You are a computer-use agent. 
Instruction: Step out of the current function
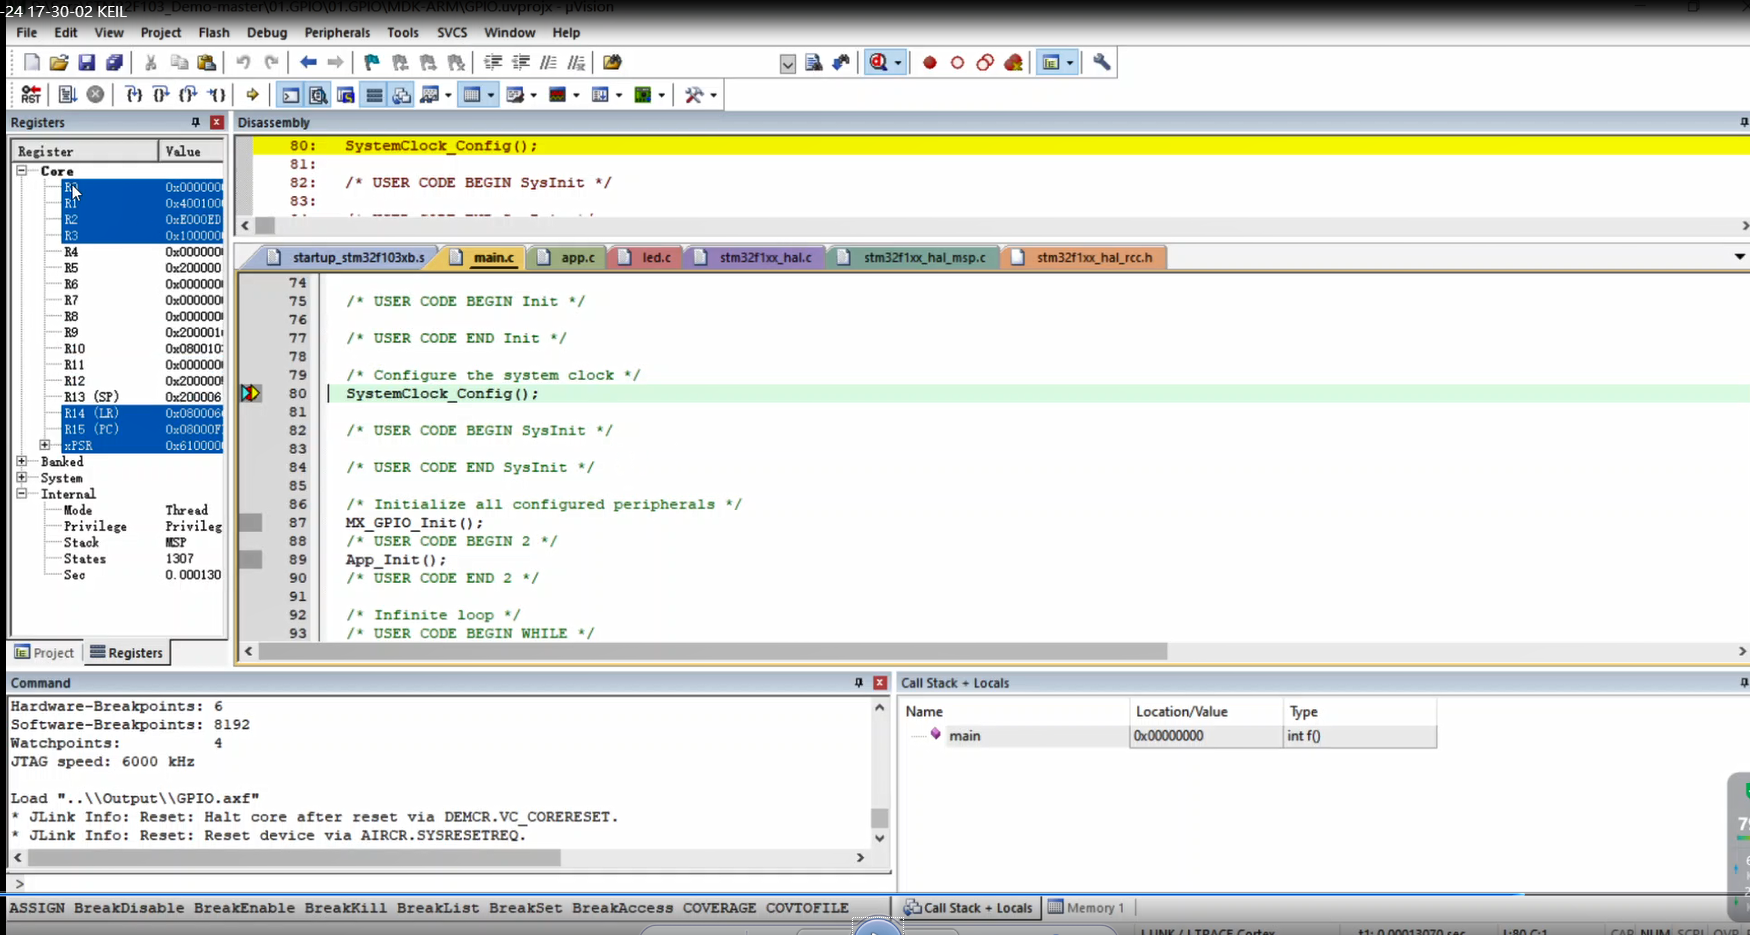coord(188,95)
